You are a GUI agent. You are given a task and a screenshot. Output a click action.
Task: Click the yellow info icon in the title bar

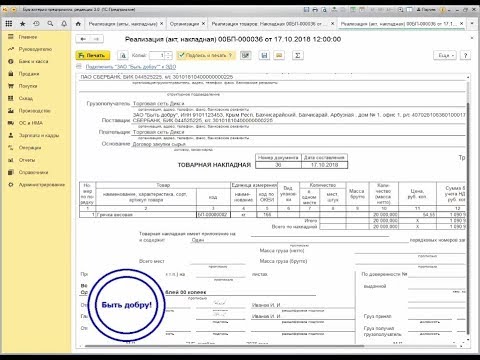click(442, 10)
